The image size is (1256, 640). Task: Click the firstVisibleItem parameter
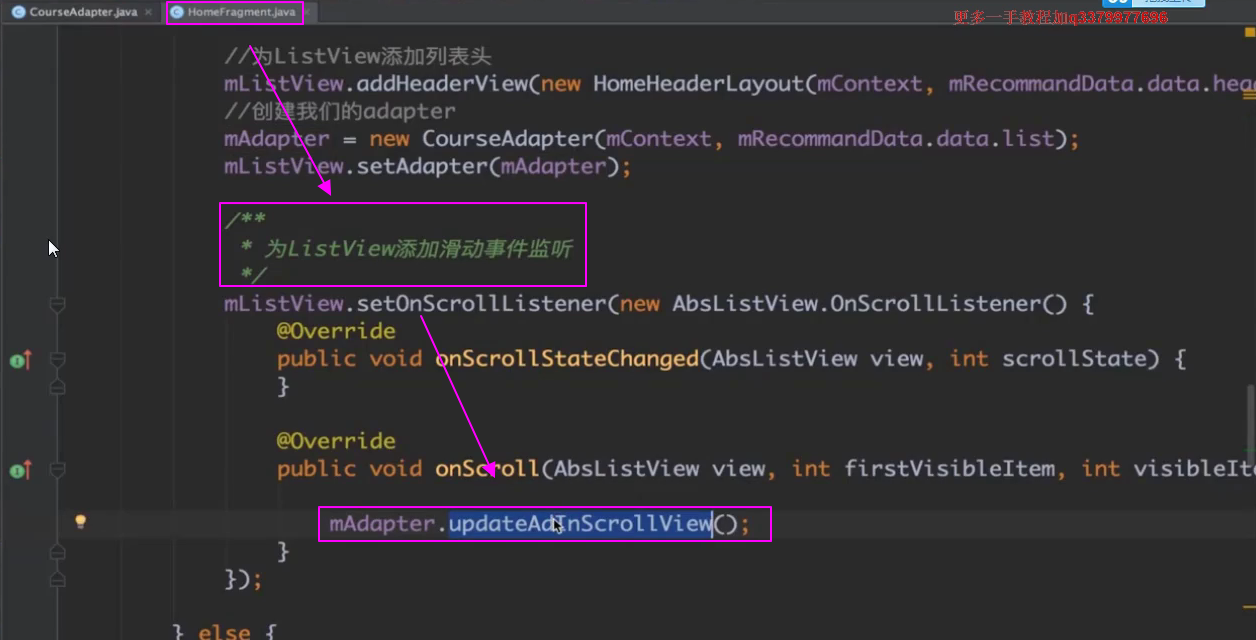coord(949,468)
